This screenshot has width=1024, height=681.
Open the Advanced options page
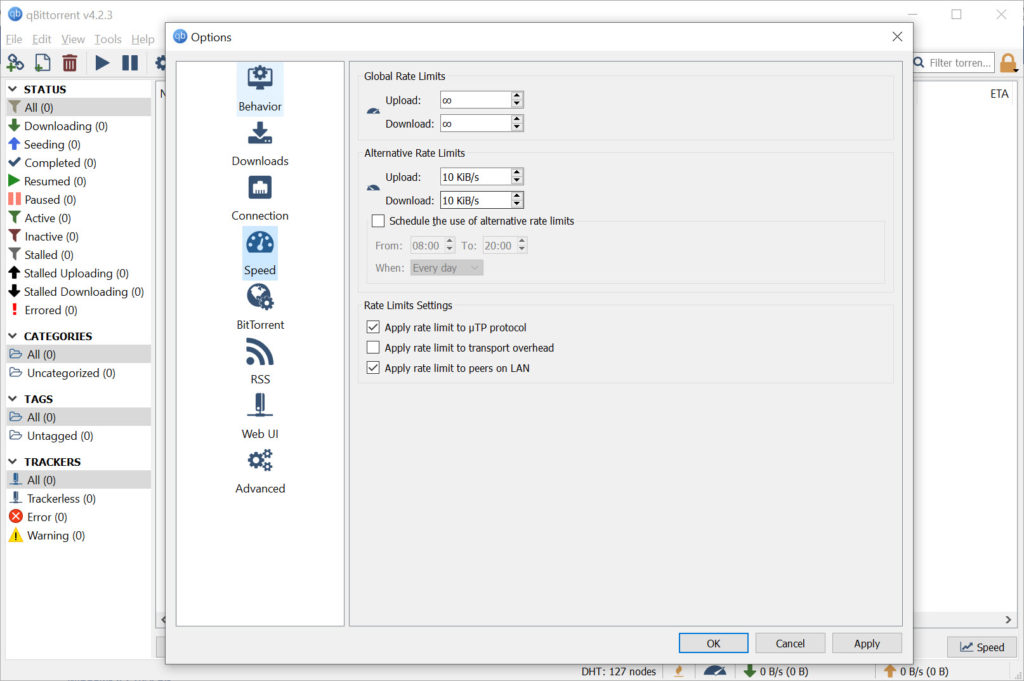[x=260, y=471]
